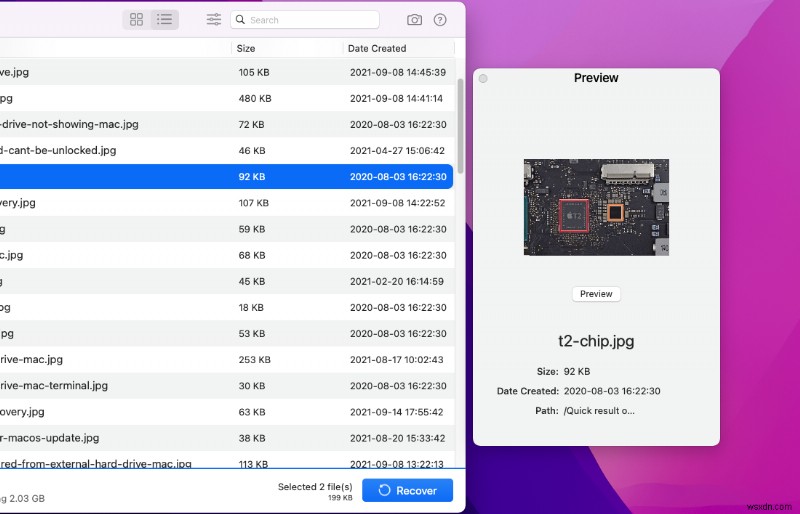Select the rive-mac-terminal.jpg file
This screenshot has width=800, height=514.
(x=227, y=385)
